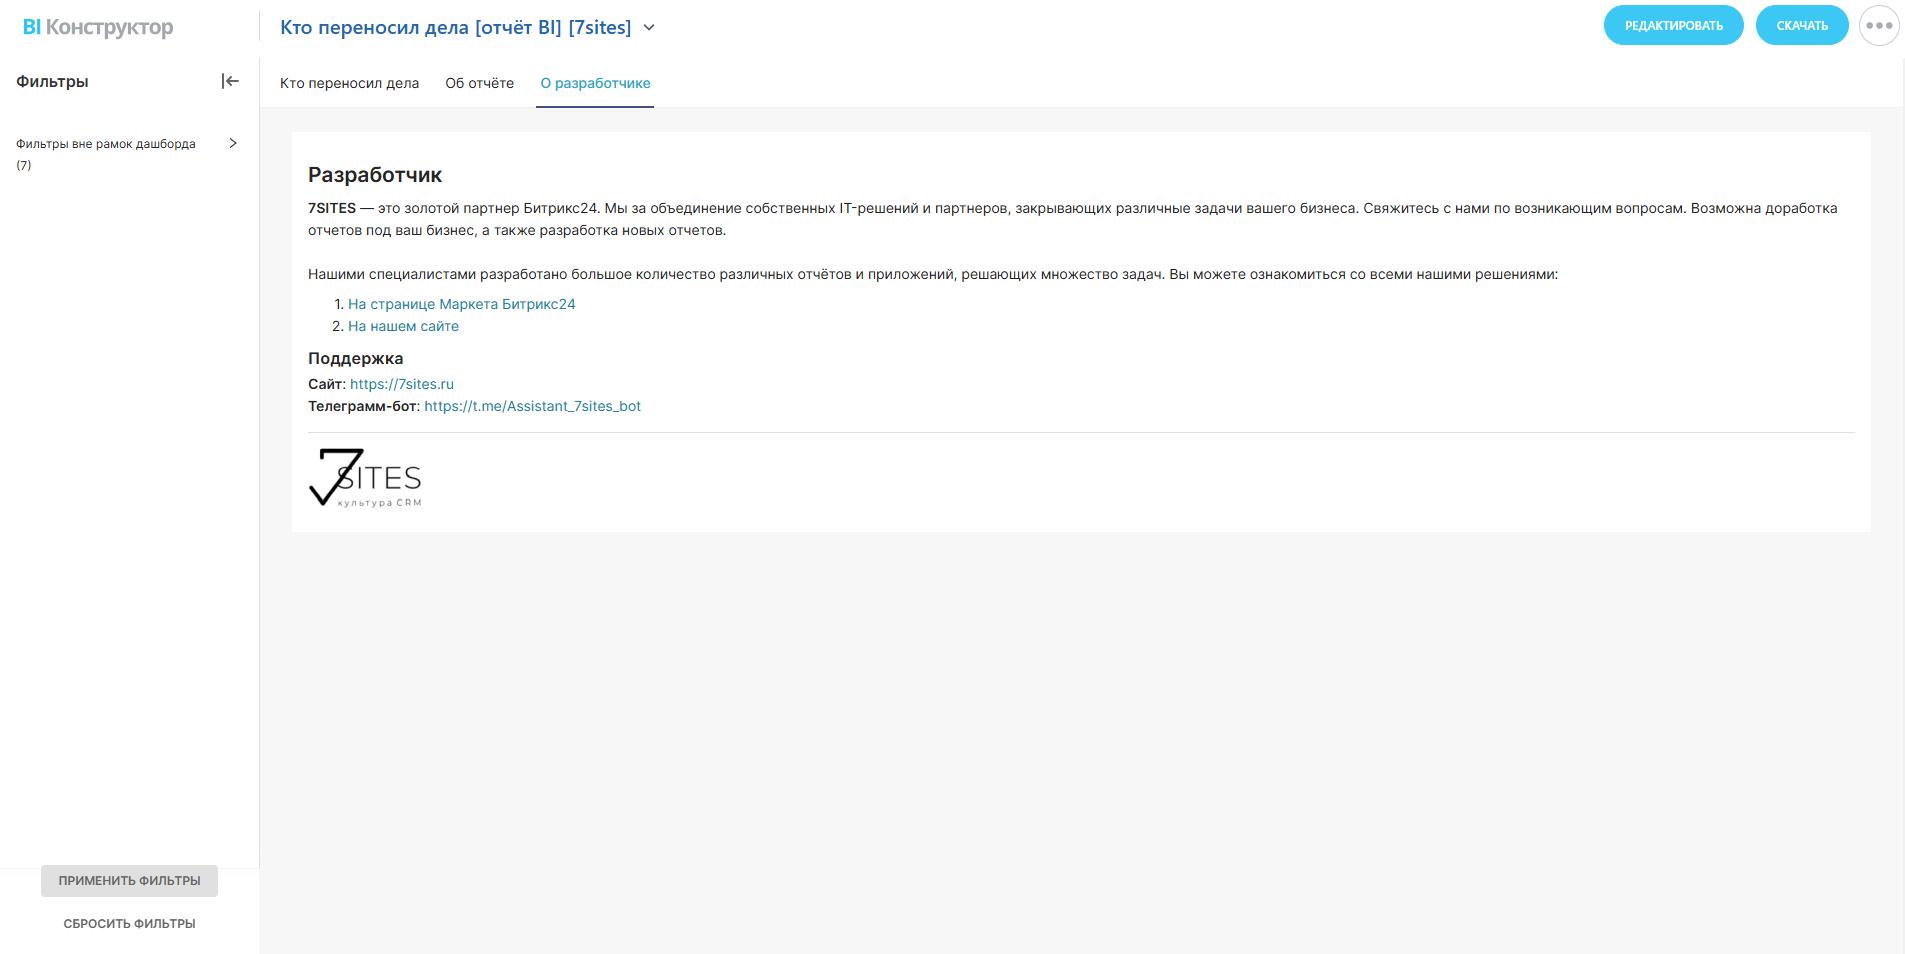Open the На нашем сайте link

403,326
